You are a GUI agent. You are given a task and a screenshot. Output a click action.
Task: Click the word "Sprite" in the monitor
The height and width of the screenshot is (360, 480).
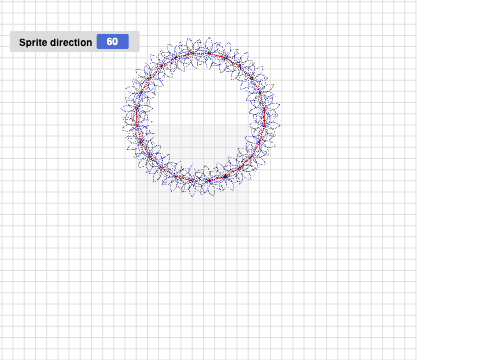(x=33, y=42)
